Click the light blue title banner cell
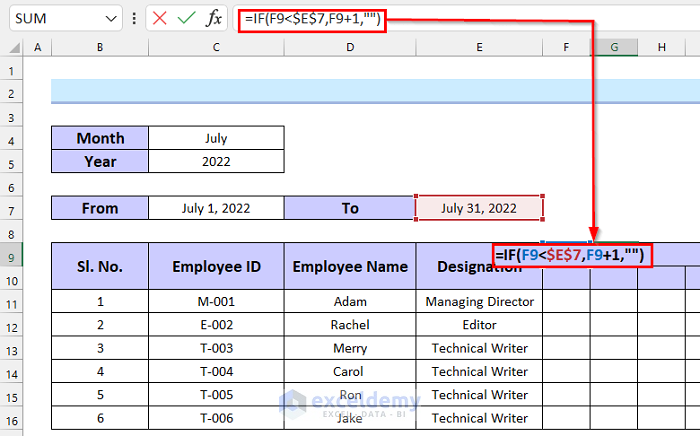The height and width of the screenshot is (436, 700). (375, 91)
